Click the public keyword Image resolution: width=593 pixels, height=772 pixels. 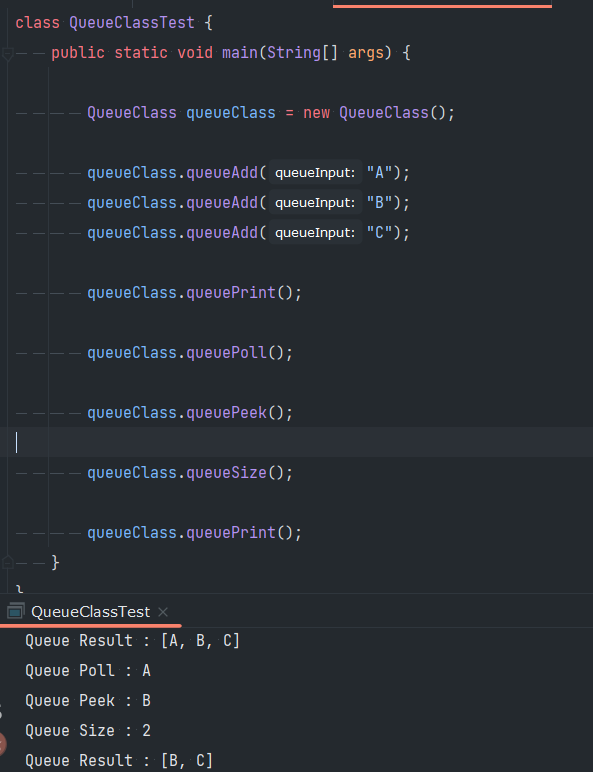78,53
